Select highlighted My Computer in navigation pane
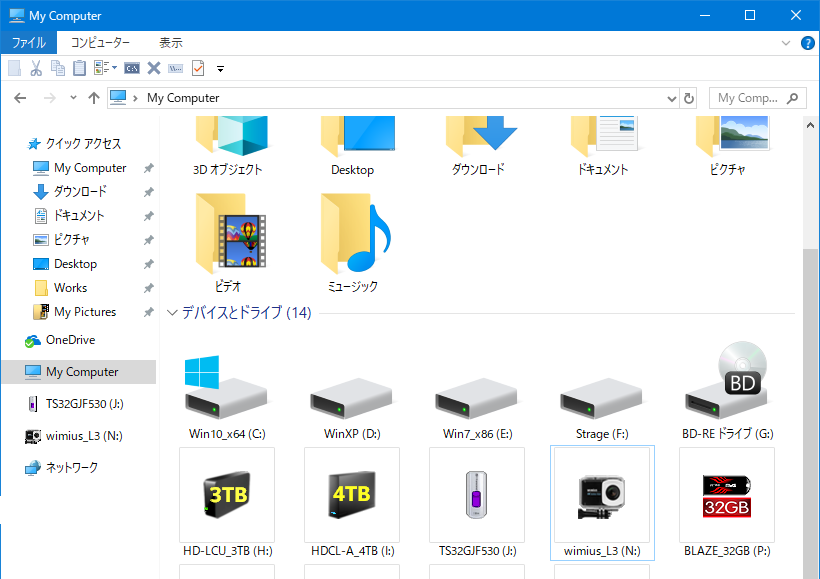Viewport: 820px width, 579px height. click(79, 372)
